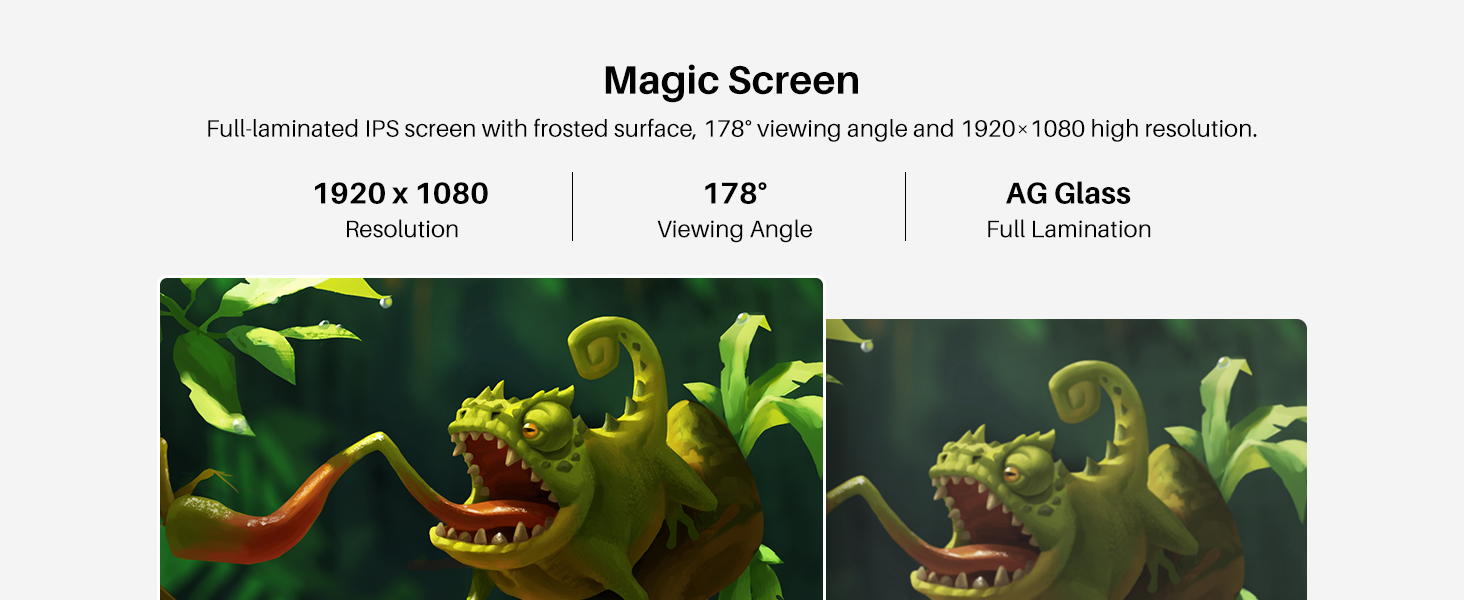The width and height of the screenshot is (1464, 600).
Task: Click the chameleon's eye in right image
Action: pyautogui.click(x=1011, y=473)
